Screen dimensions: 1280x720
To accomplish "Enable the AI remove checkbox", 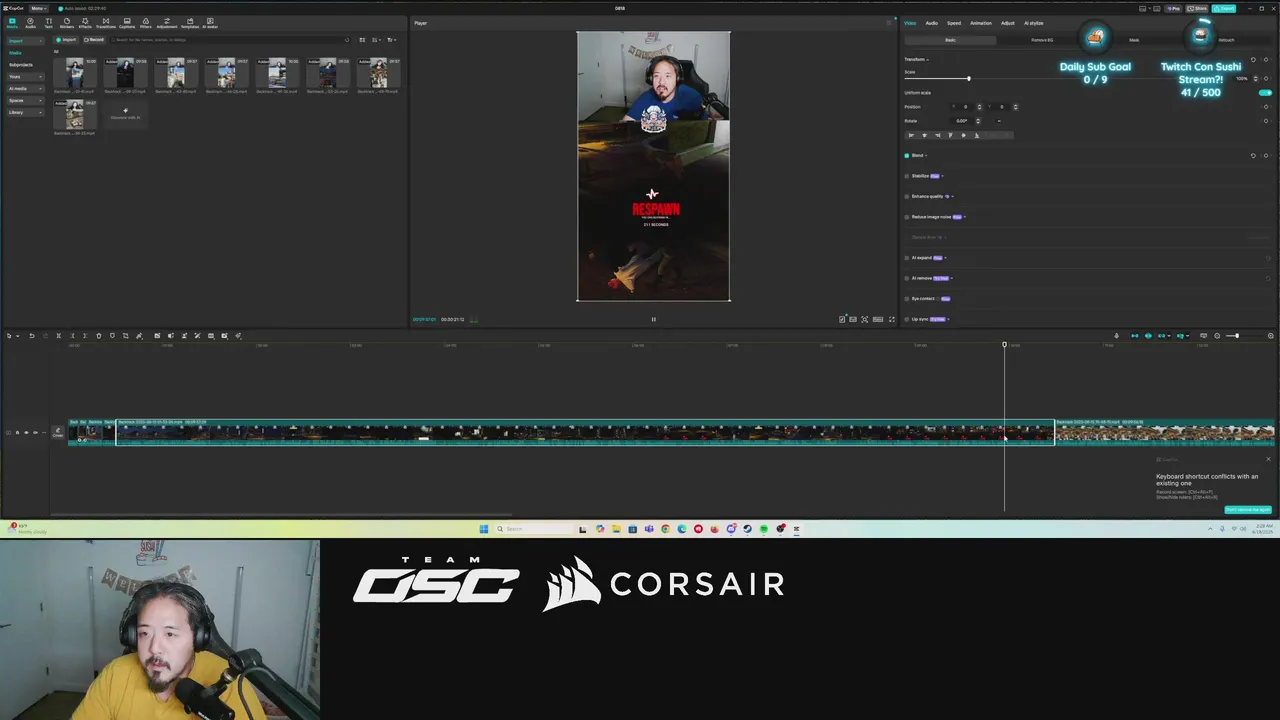I will pos(907,278).
